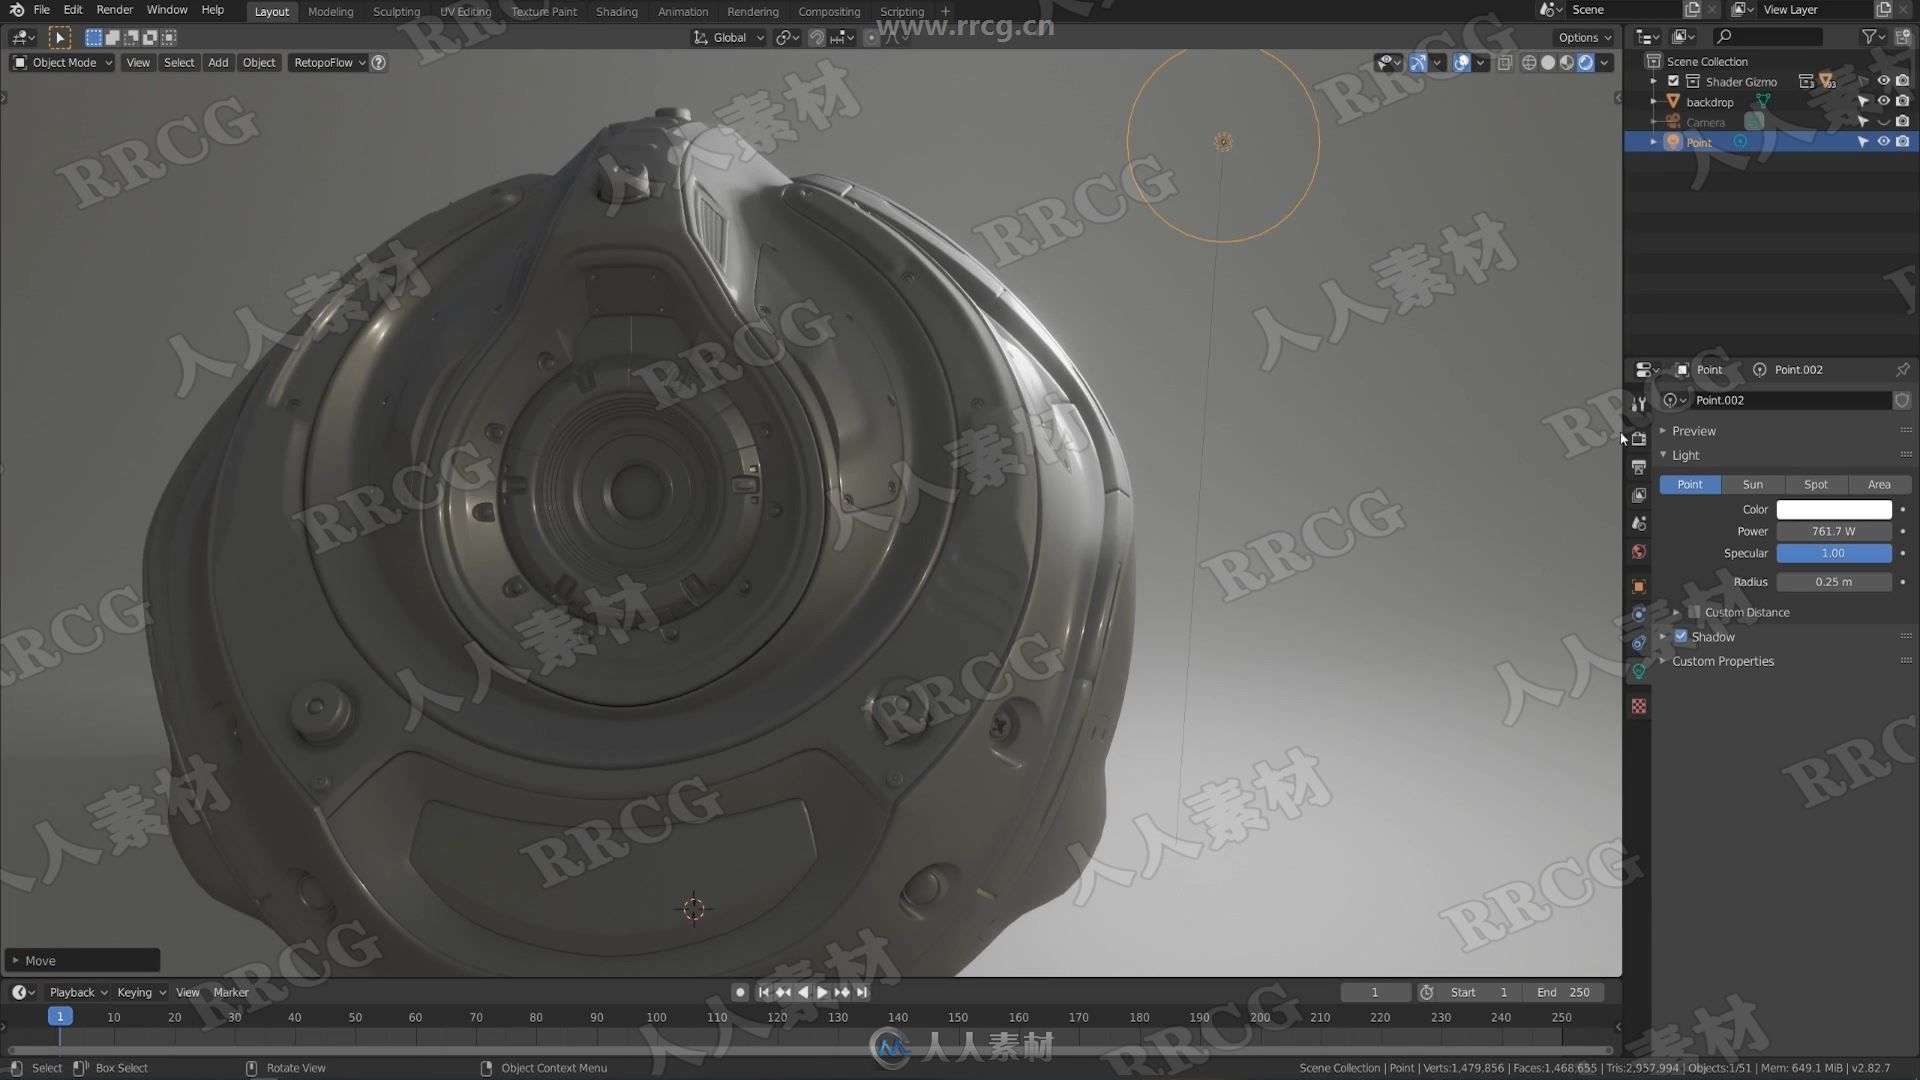Image resolution: width=1920 pixels, height=1080 pixels.
Task: Open the Render menu
Action: click(x=114, y=10)
